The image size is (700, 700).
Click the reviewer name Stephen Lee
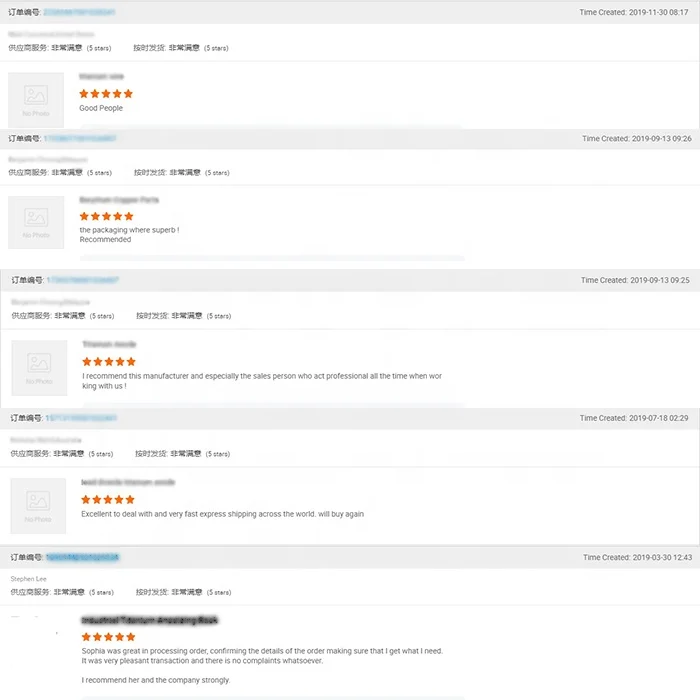(x=29, y=579)
